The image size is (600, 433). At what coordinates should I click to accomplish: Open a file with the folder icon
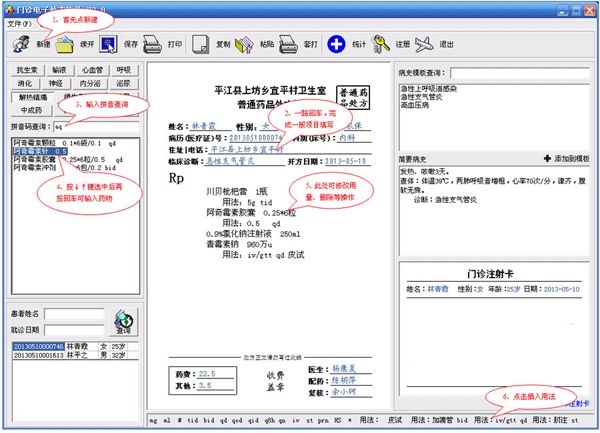tap(65, 44)
